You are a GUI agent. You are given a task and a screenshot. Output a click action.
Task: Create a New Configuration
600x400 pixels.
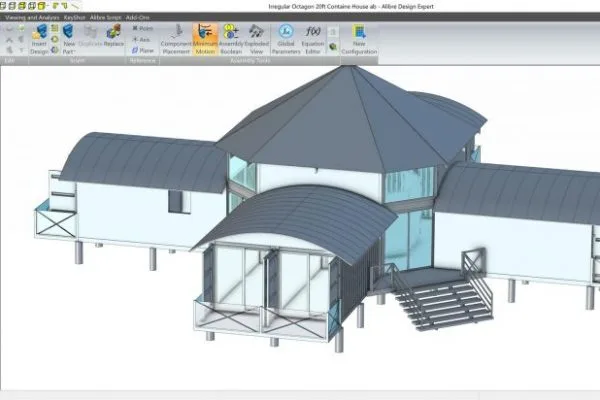click(x=359, y=39)
